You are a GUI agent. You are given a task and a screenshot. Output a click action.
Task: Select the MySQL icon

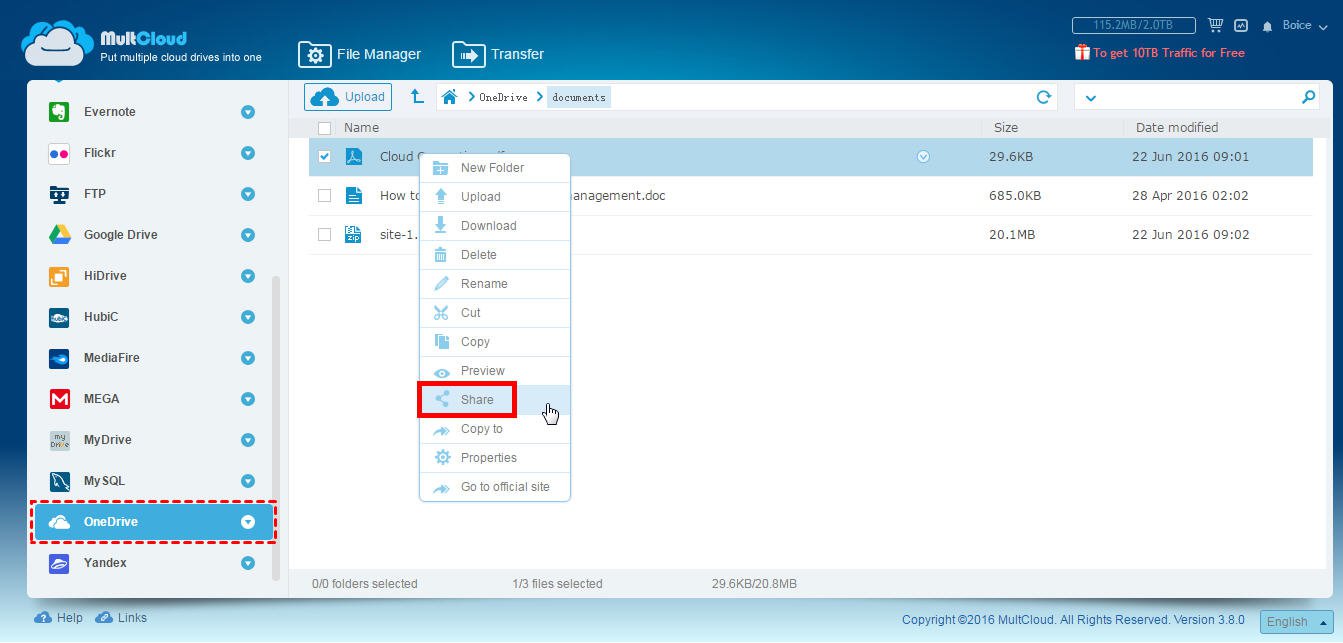[x=59, y=481]
